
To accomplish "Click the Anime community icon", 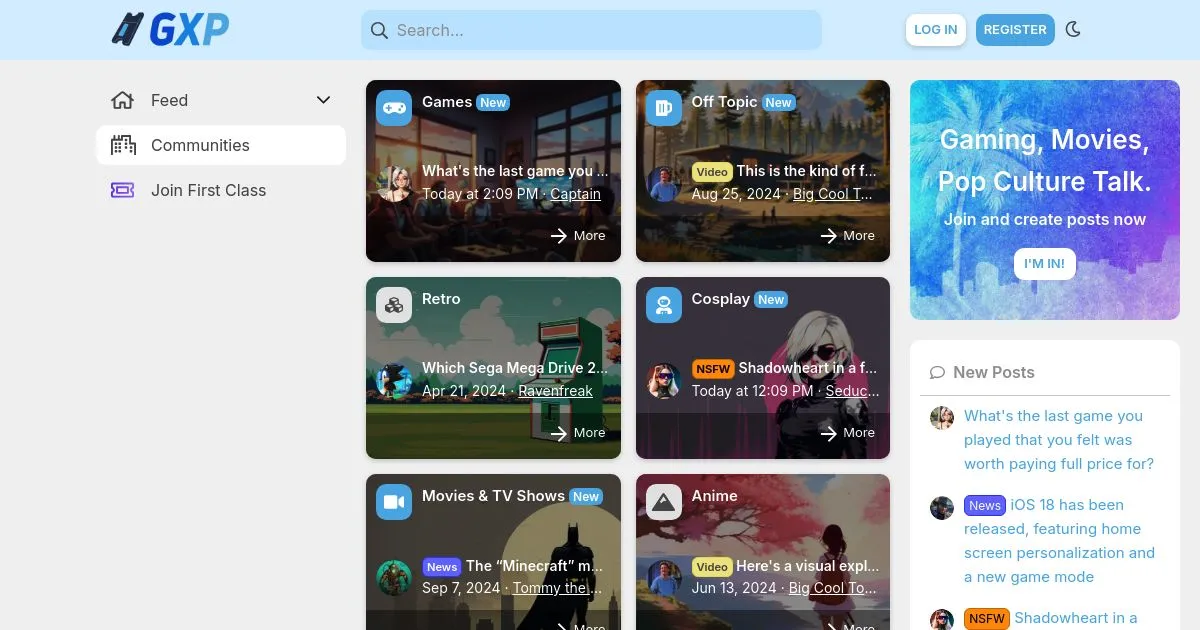I will pos(663,502).
